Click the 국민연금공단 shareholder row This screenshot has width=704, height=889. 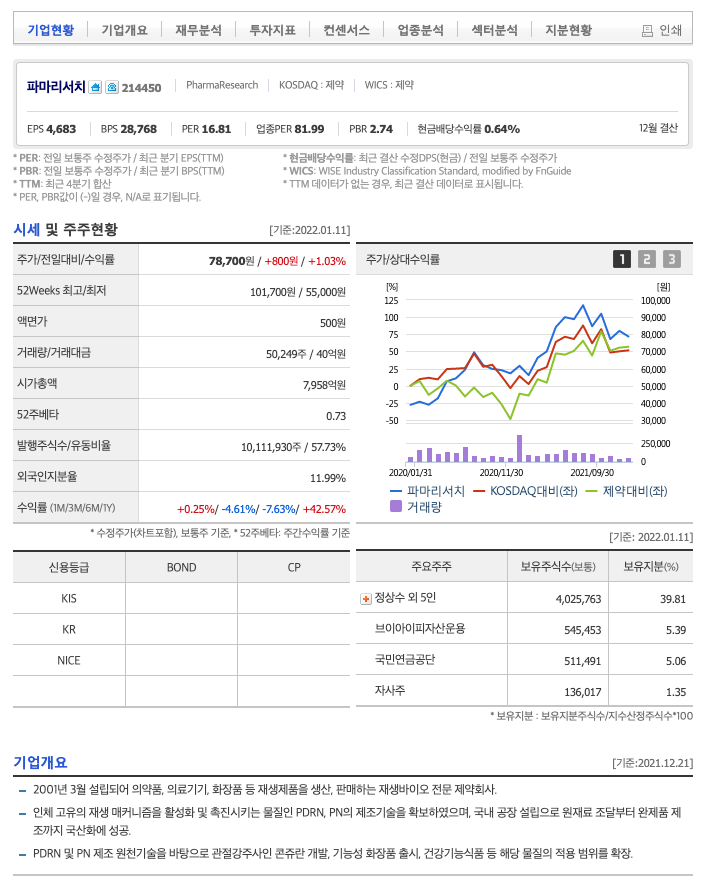(x=524, y=660)
